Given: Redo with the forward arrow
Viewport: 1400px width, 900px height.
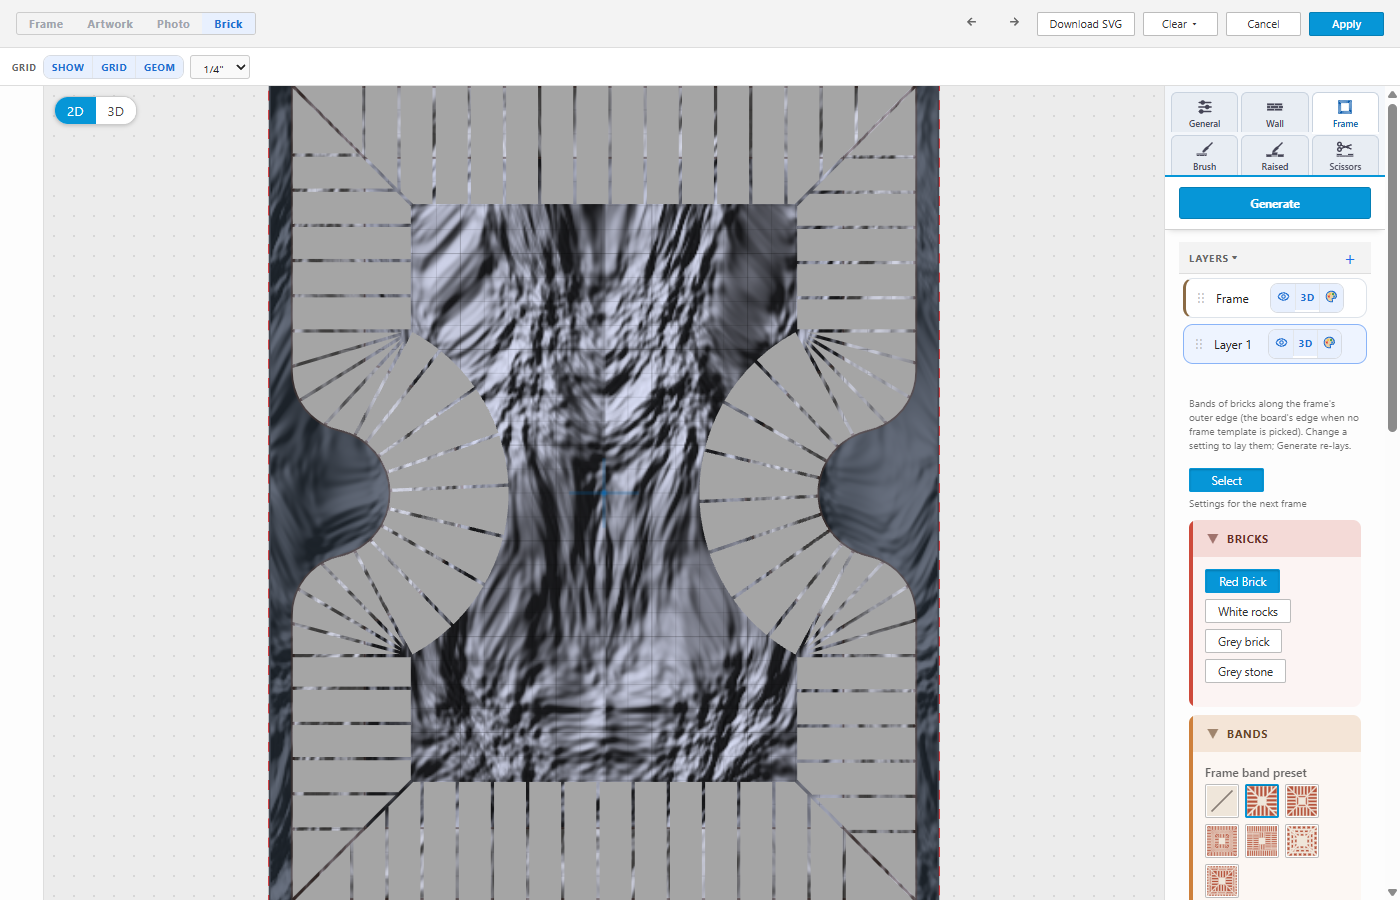Looking at the screenshot, I should (x=1014, y=22).
